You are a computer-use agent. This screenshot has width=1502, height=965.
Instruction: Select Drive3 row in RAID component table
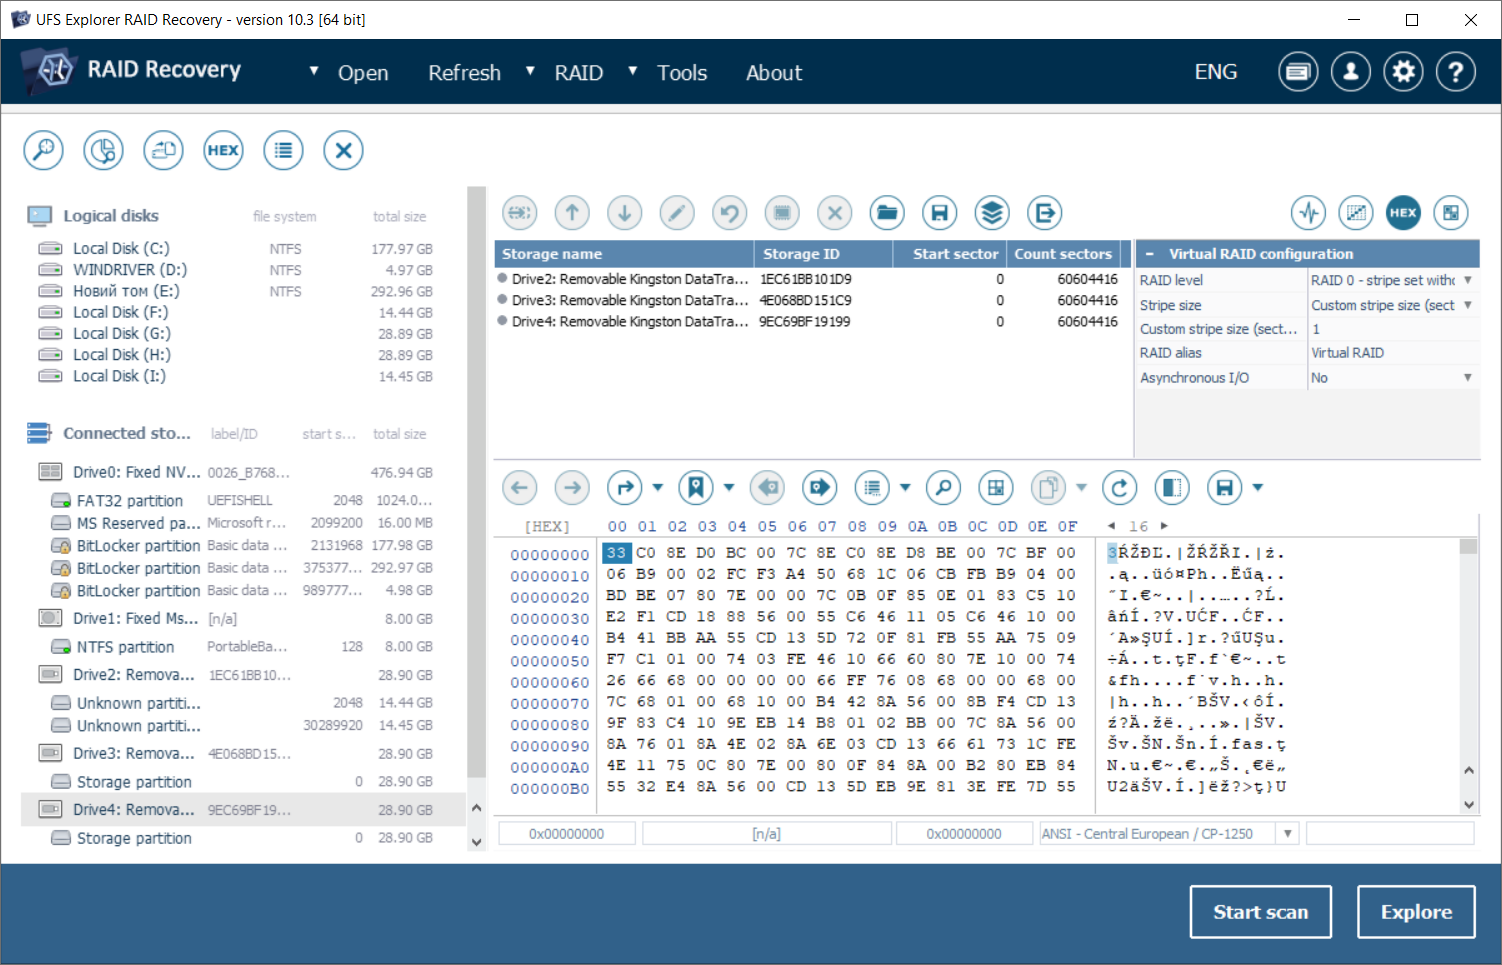click(x=812, y=300)
